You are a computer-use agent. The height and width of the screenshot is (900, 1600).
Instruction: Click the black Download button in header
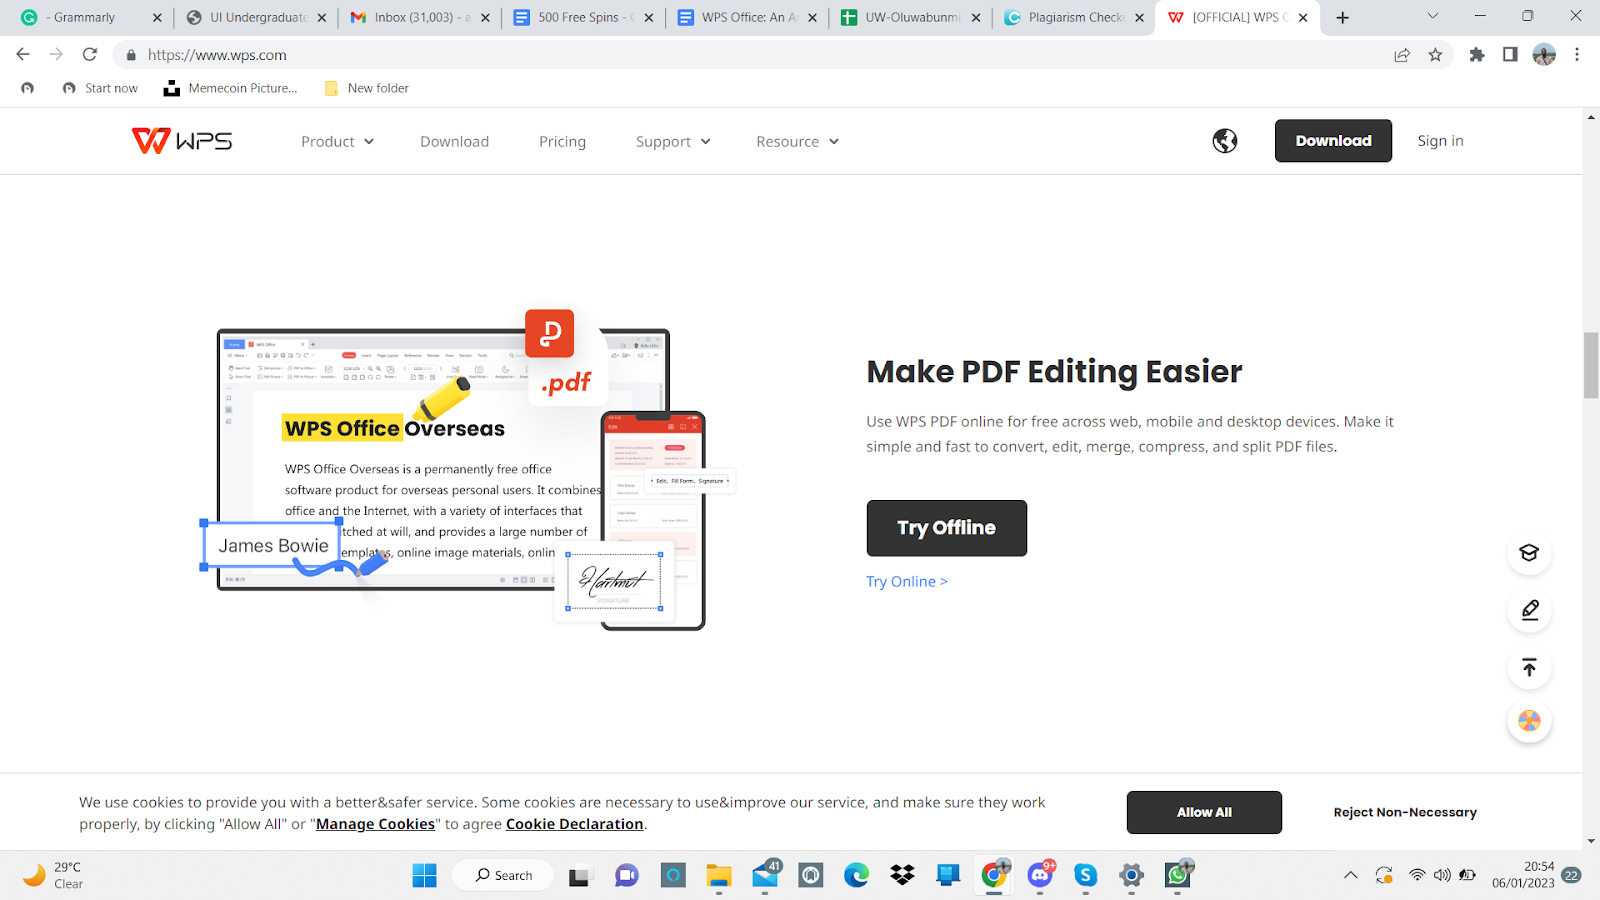pyautogui.click(x=1333, y=141)
